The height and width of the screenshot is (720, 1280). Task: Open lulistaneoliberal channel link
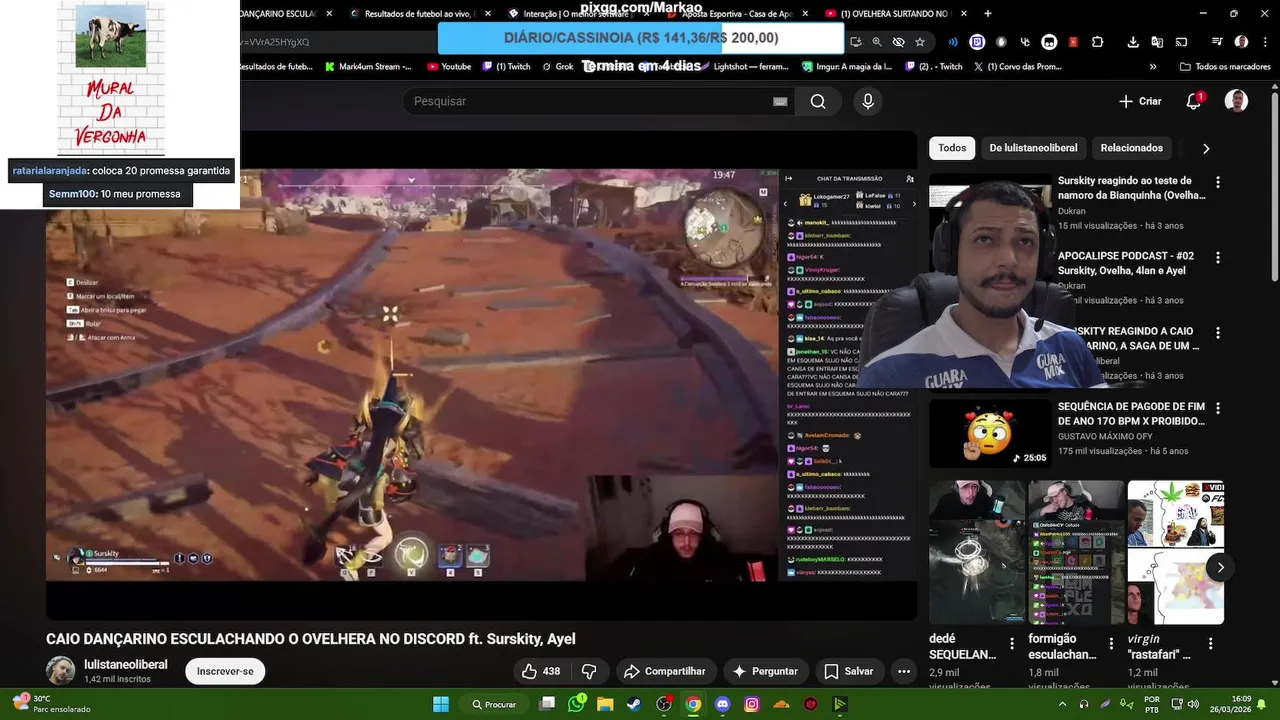[126, 664]
